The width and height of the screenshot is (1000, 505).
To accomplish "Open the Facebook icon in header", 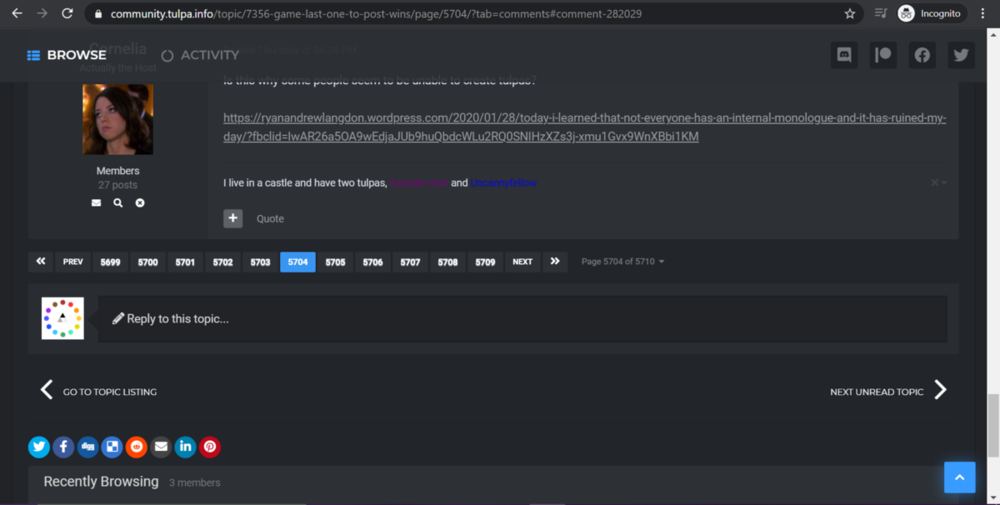I will [922, 55].
